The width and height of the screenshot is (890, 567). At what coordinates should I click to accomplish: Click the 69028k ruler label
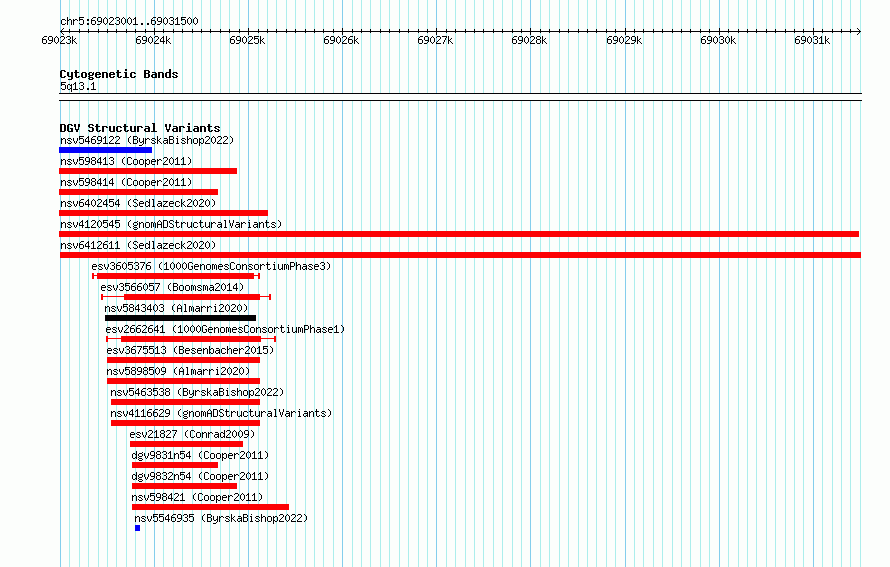529,40
